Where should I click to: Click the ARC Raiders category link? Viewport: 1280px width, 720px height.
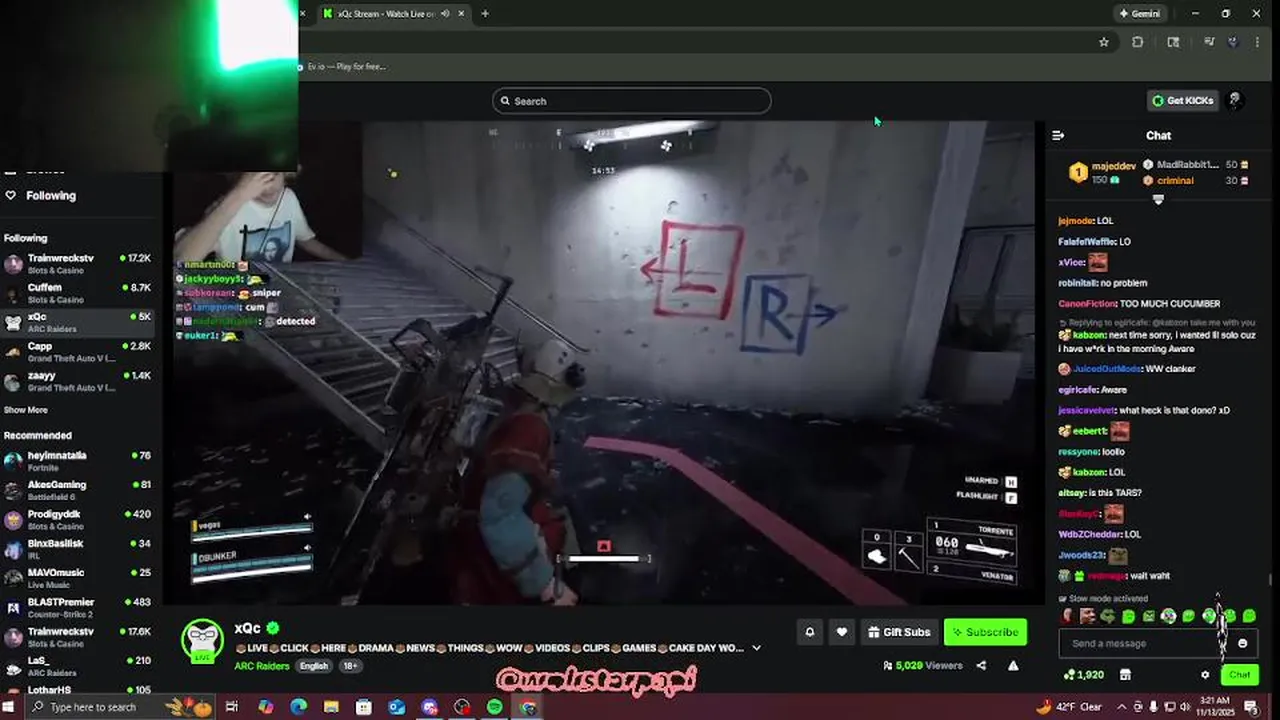point(262,666)
